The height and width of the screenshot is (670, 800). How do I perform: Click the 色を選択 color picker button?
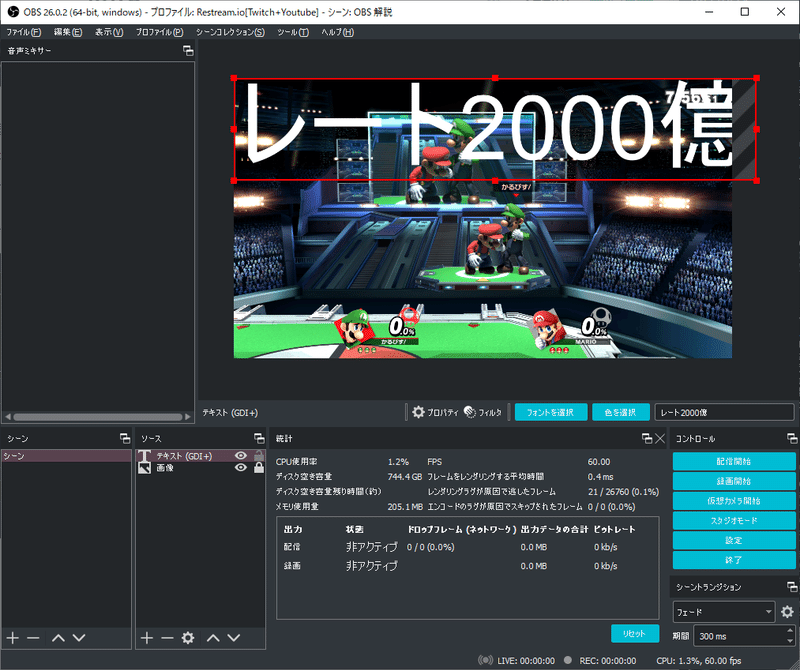point(620,412)
